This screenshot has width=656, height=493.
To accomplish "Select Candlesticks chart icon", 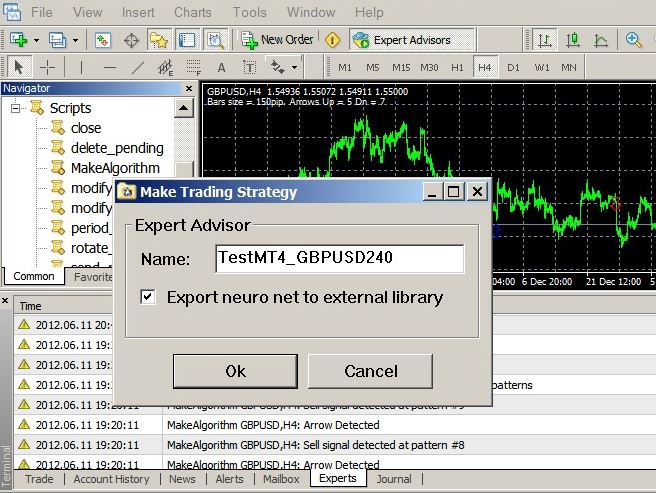I will click(573, 40).
